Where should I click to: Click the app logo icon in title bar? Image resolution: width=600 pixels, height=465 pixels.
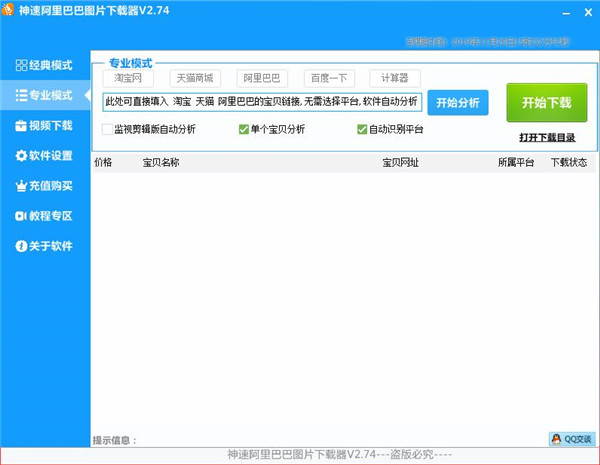point(8,10)
